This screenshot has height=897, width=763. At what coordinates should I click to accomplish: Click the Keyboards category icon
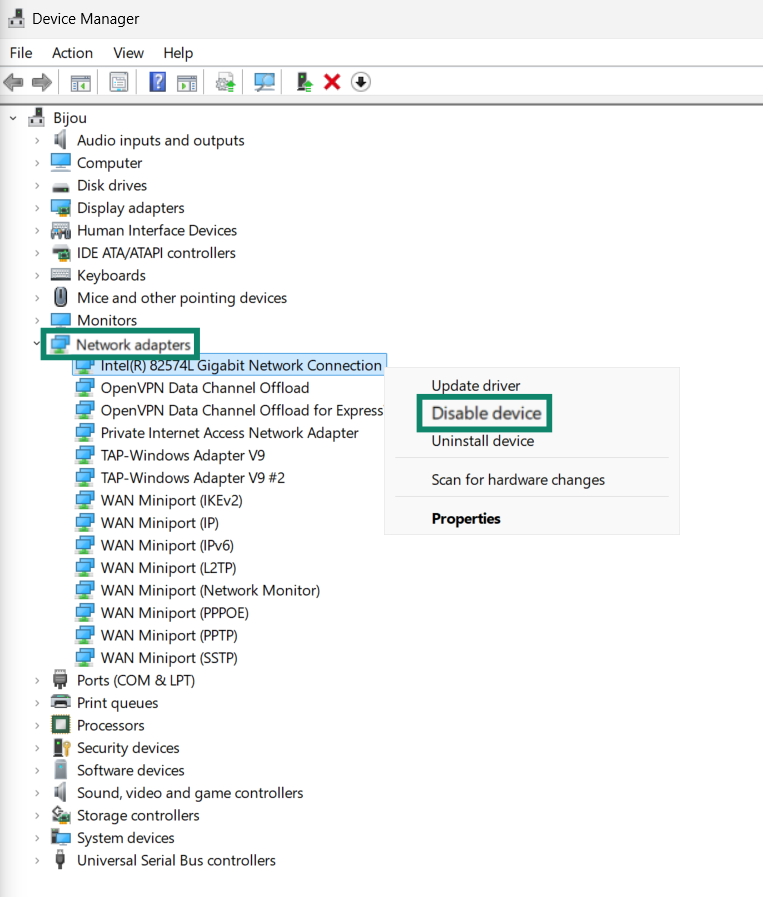[61, 275]
